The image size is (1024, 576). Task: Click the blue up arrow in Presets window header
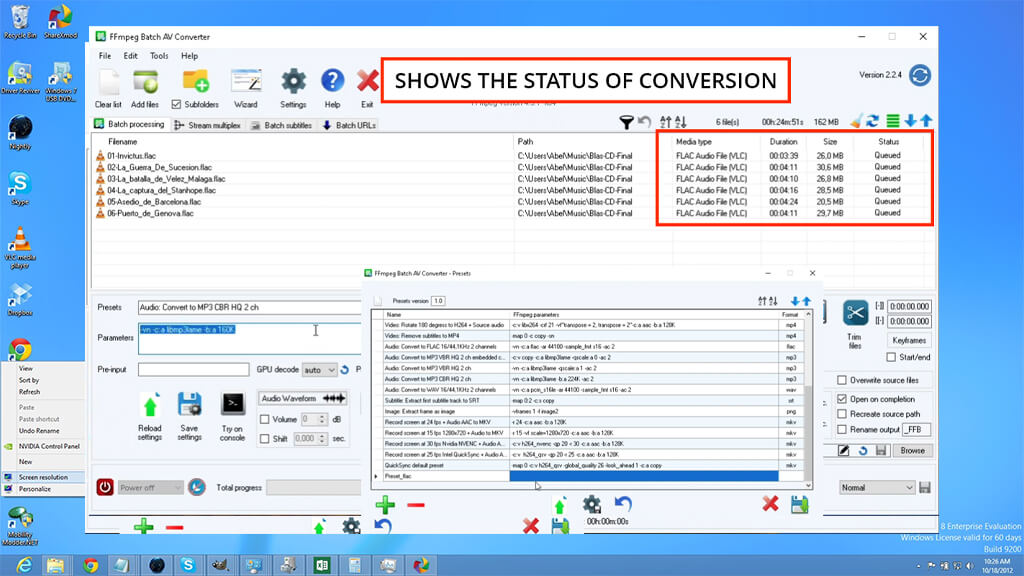pyautogui.click(x=807, y=301)
